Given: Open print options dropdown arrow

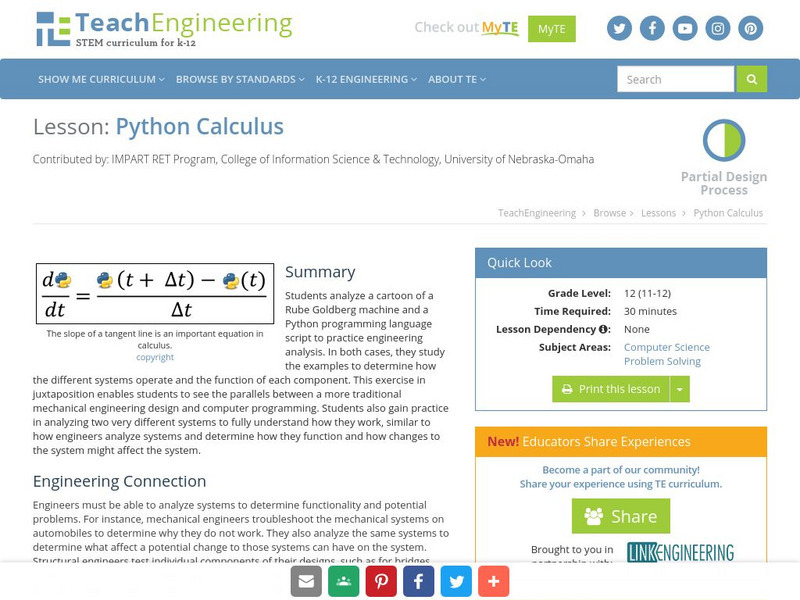Looking at the screenshot, I should pos(680,389).
